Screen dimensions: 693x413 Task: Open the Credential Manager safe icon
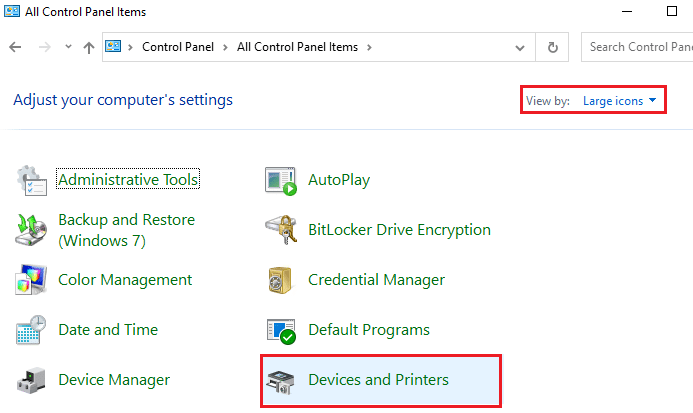280,280
